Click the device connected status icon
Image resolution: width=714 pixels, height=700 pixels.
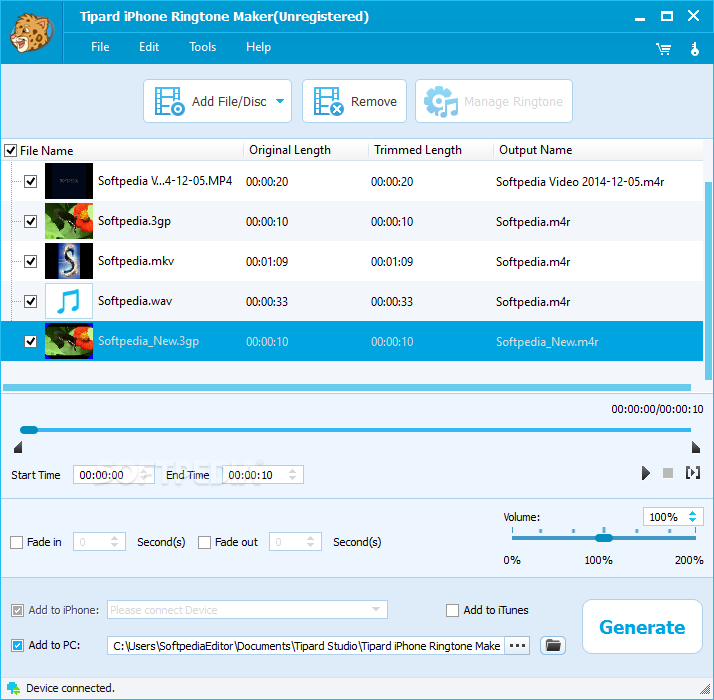13,688
